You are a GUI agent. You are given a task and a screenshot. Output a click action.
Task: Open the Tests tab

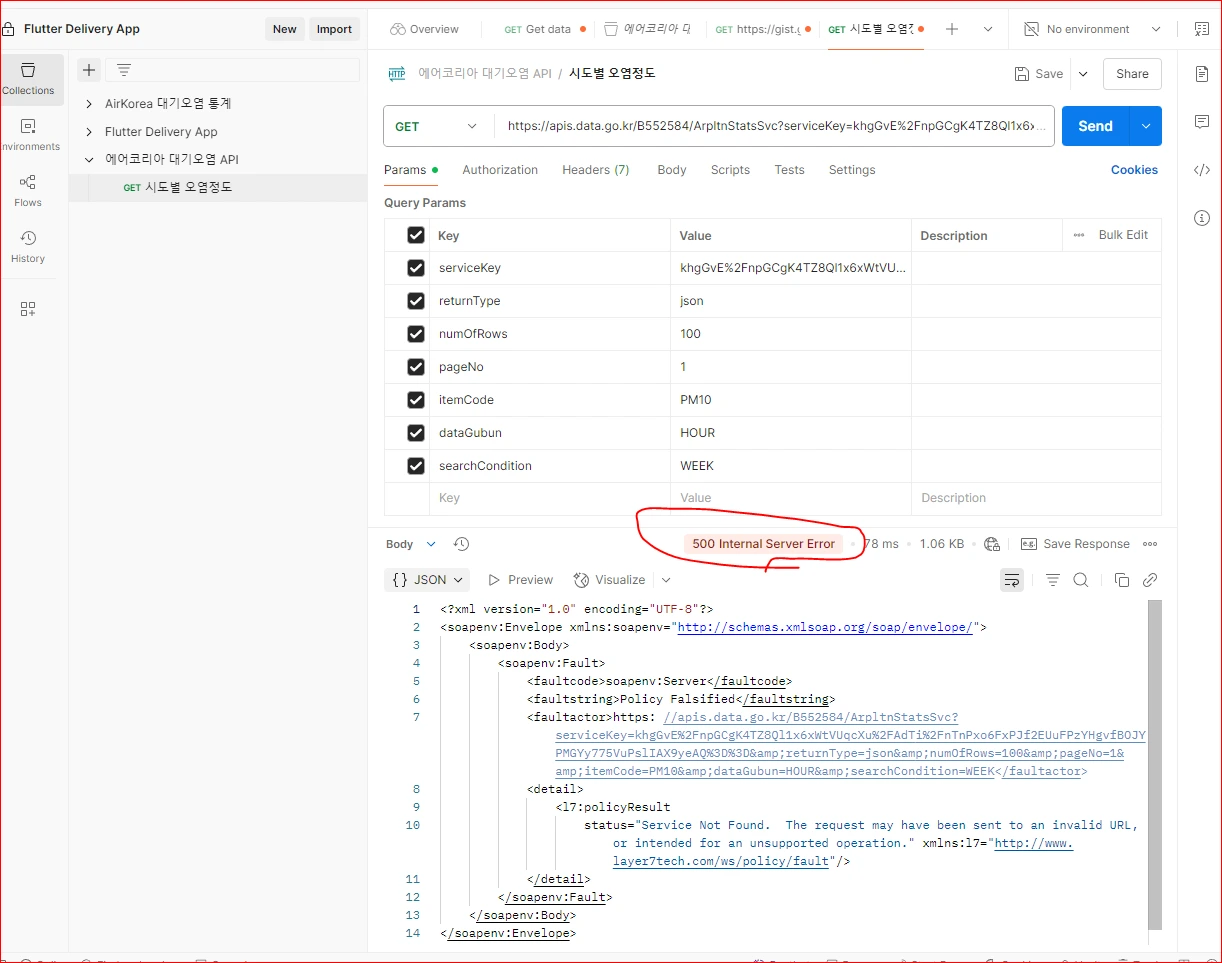(x=789, y=170)
